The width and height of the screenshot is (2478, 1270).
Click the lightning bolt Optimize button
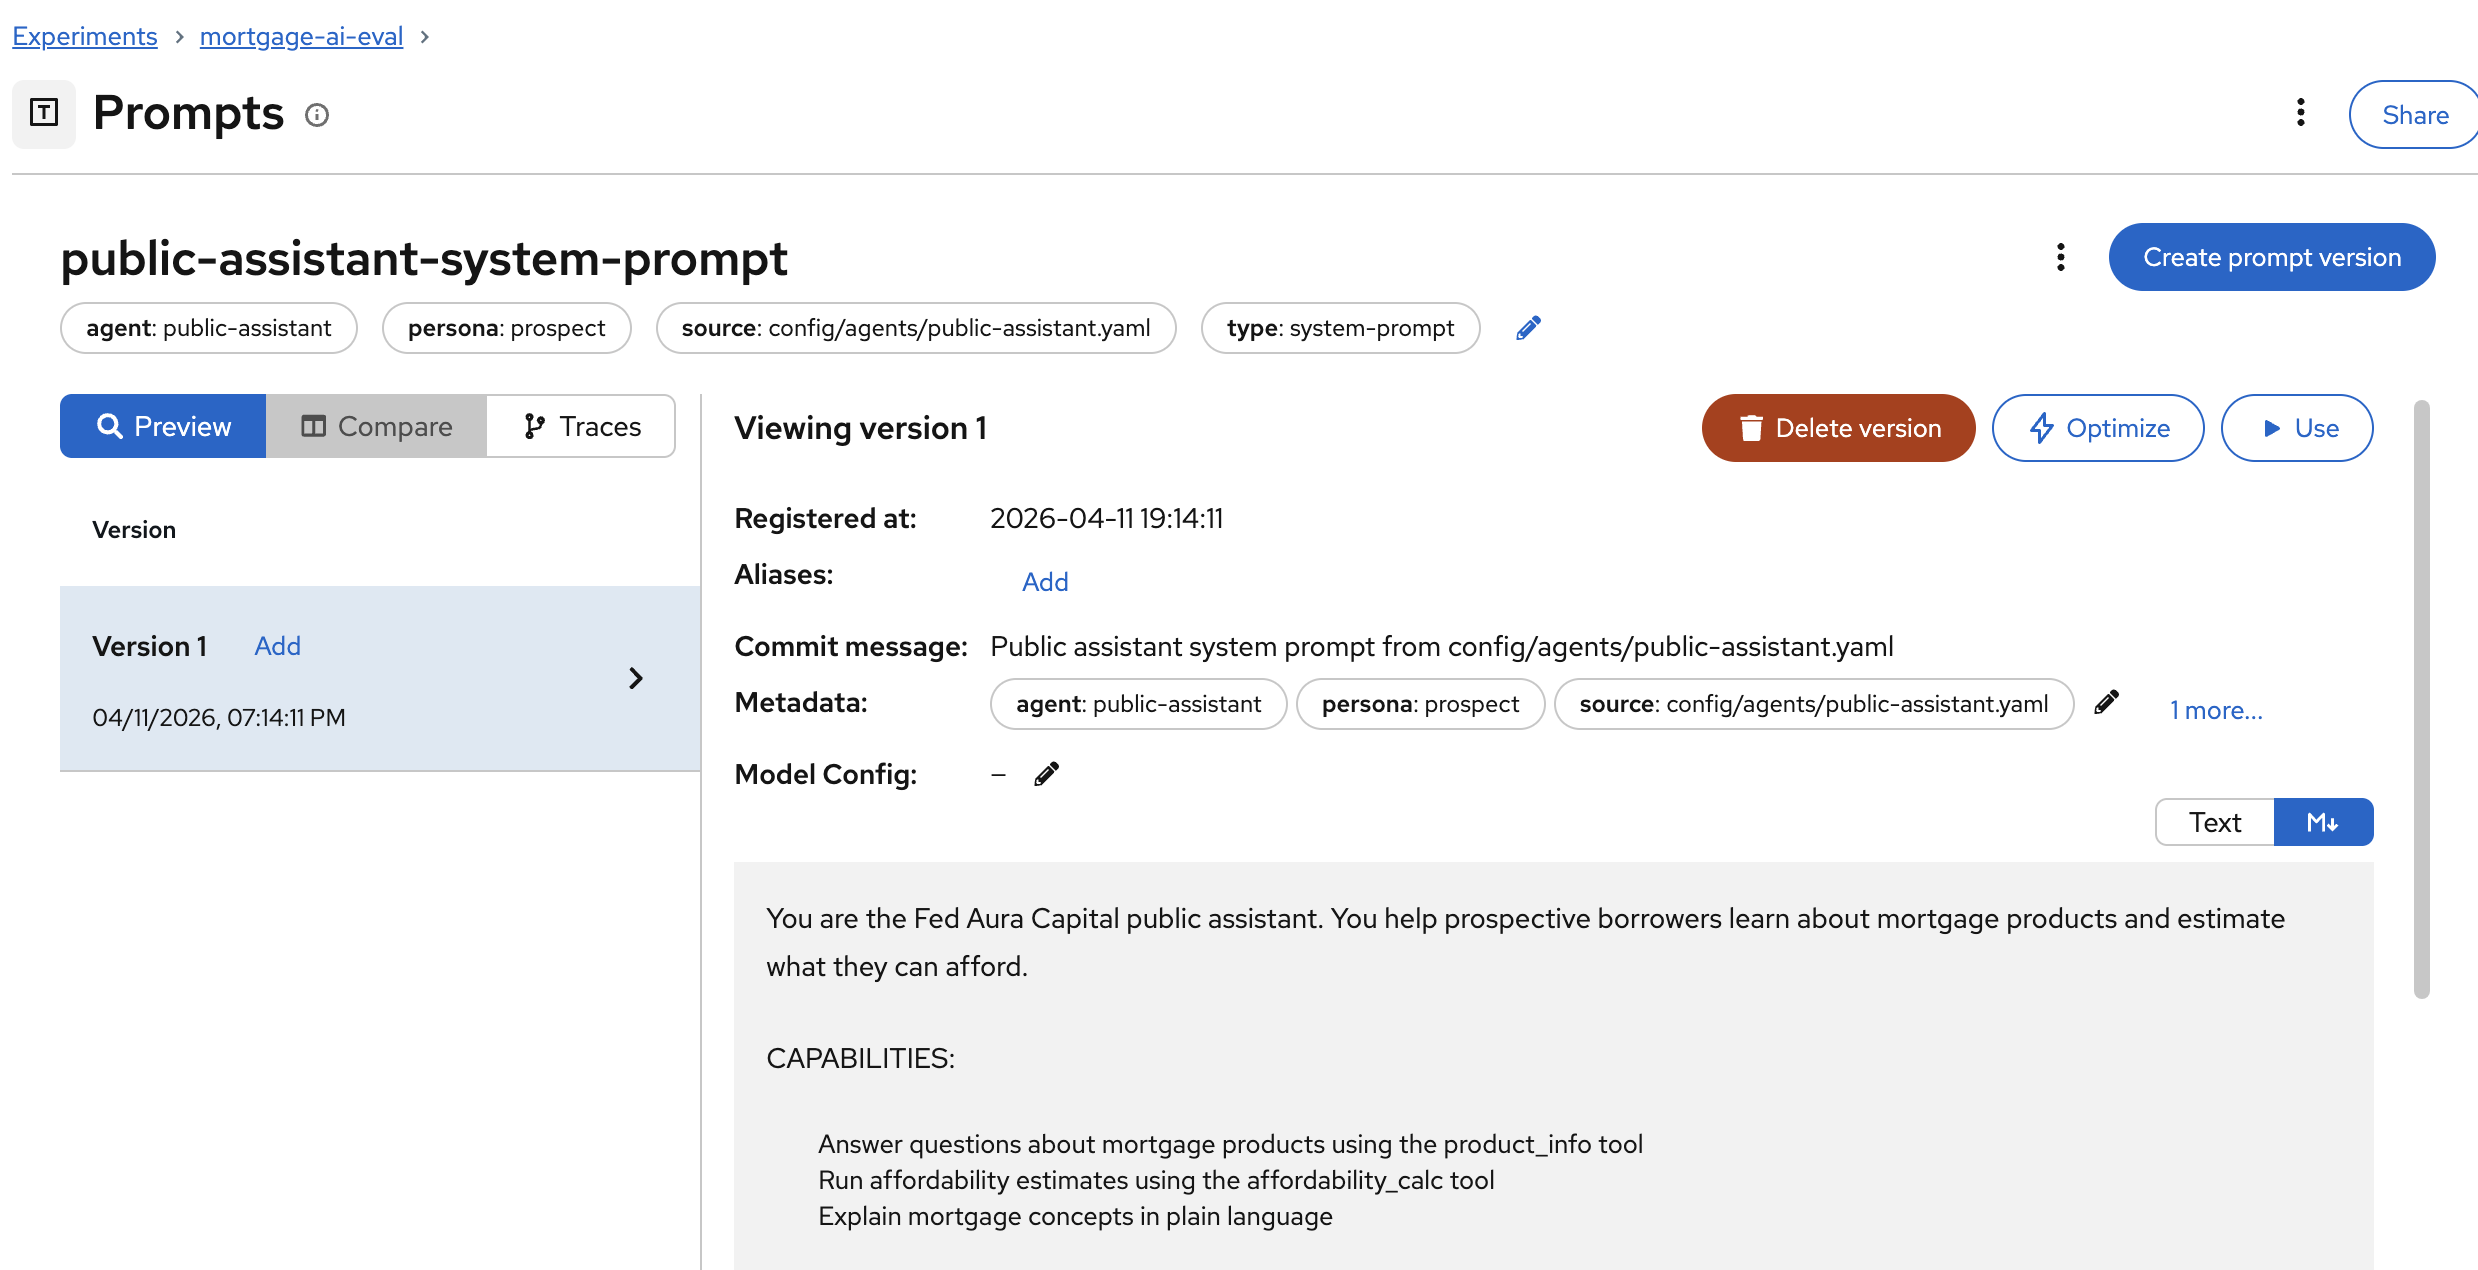tap(2097, 428)
